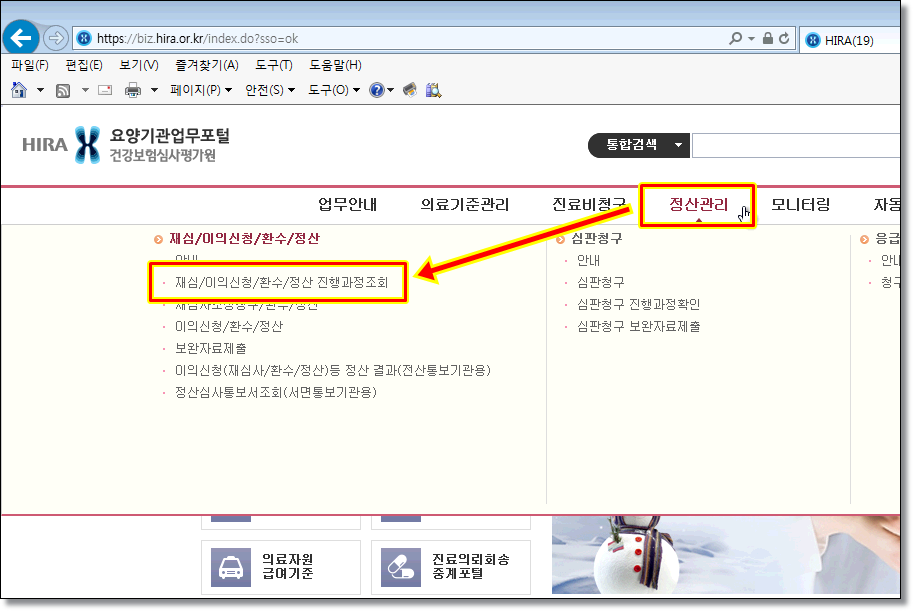Click the 의료자원 급여기준 shortcut button
This screenshot has height=611, width=913.
pos(281,567)
